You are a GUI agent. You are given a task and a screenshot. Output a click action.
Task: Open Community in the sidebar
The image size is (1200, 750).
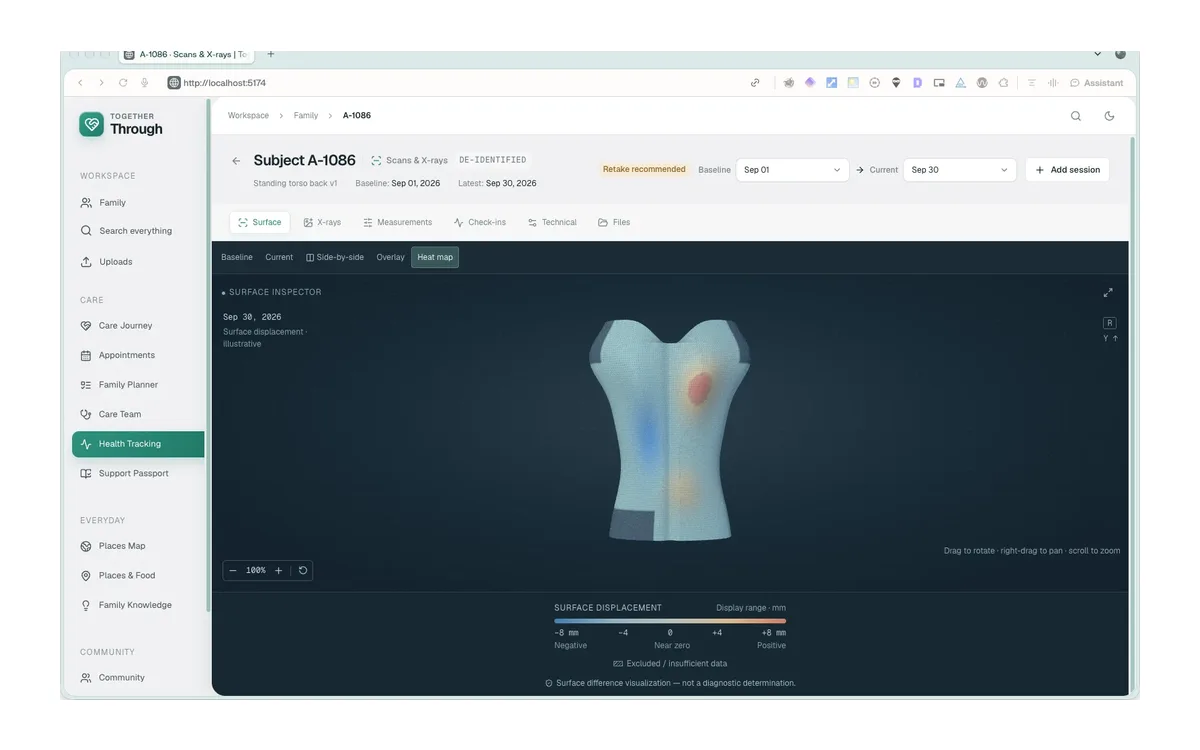click(138, 678)
